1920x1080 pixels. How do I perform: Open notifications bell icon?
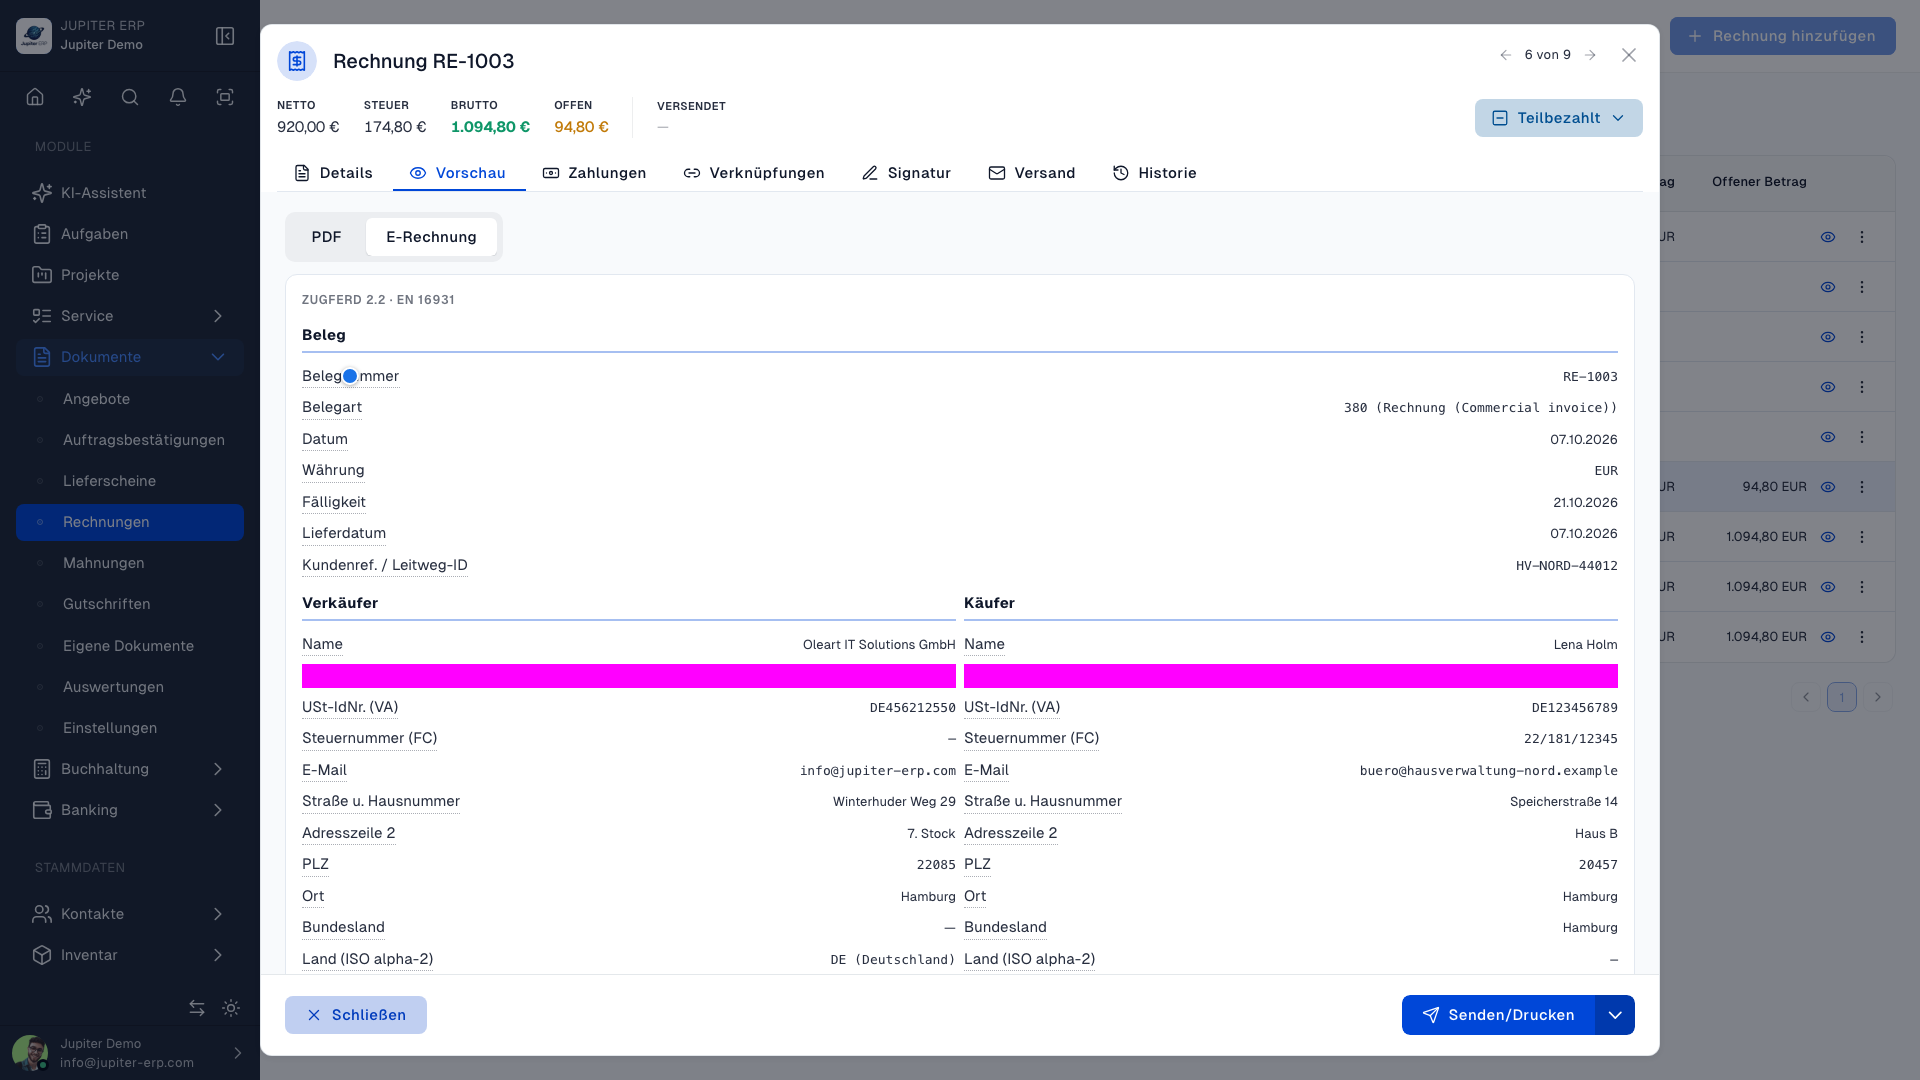click(178, 97)
